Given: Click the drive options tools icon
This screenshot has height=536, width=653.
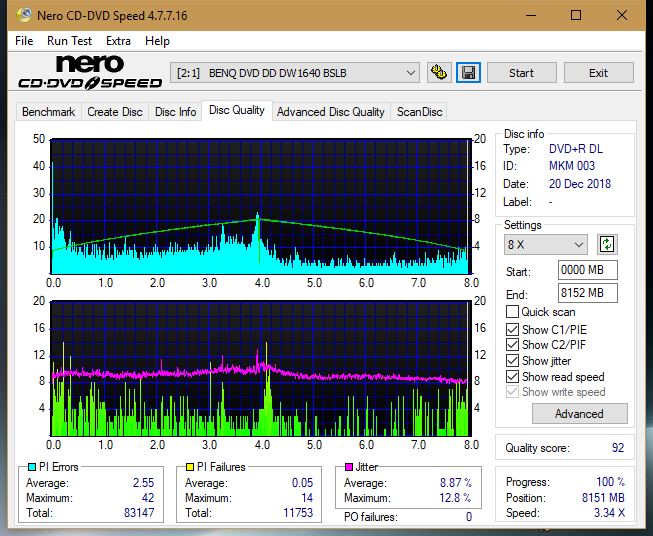Looking at the screenshot, I should pos(439,73).
